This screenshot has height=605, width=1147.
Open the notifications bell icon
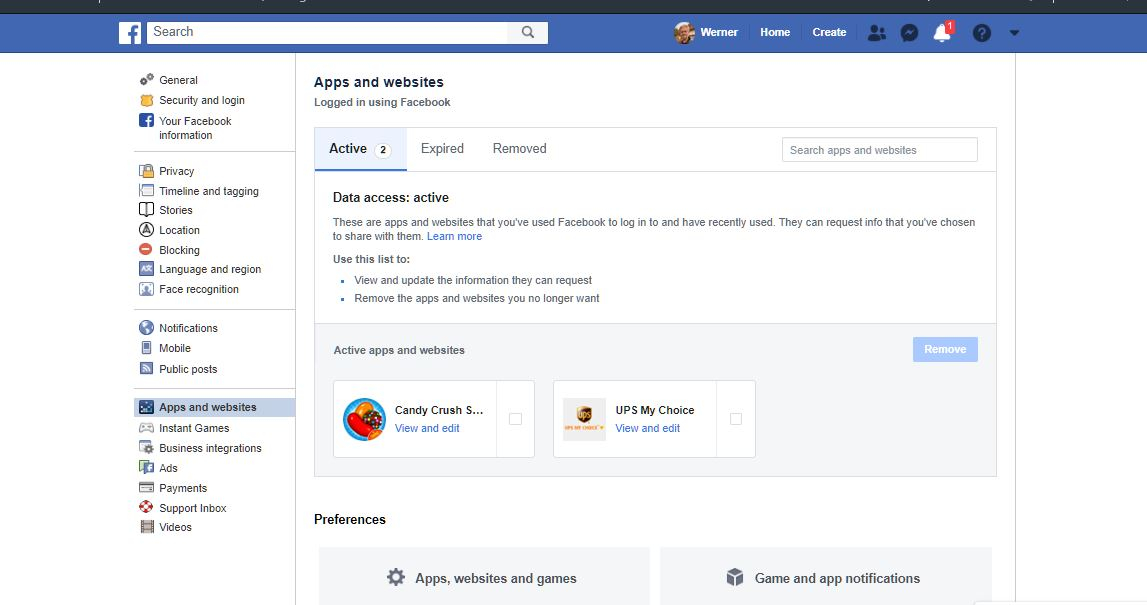[x=942, y=32]
